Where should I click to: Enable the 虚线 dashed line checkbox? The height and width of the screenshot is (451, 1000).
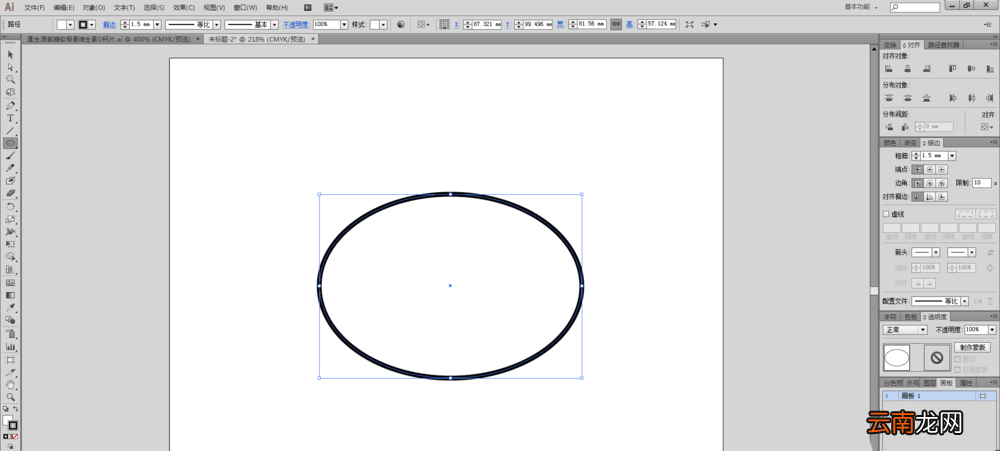[x=886, y=214]
